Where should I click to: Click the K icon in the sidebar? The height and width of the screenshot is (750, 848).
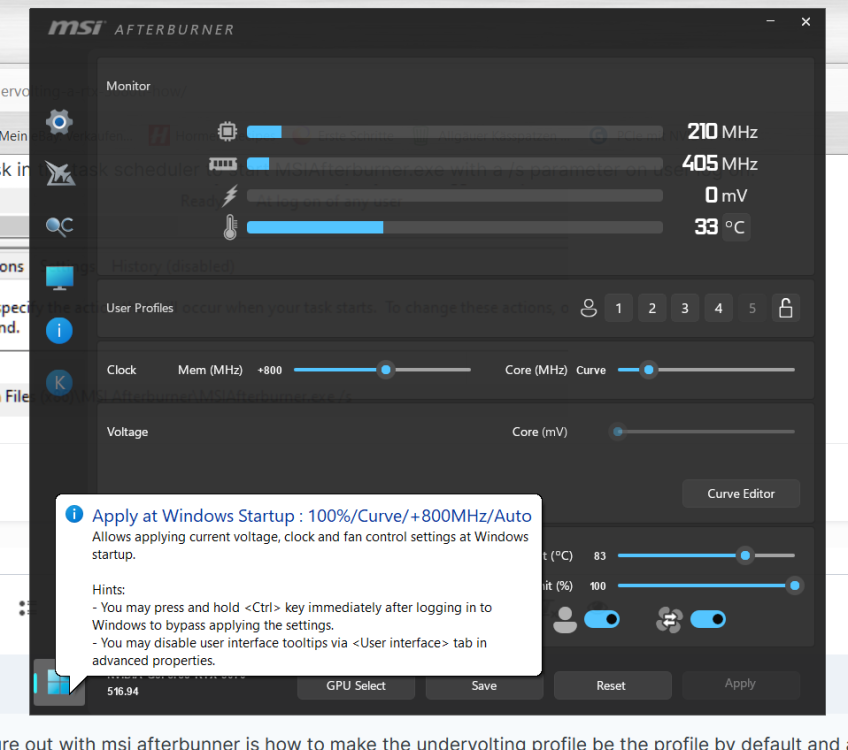(x=59, y=381)
